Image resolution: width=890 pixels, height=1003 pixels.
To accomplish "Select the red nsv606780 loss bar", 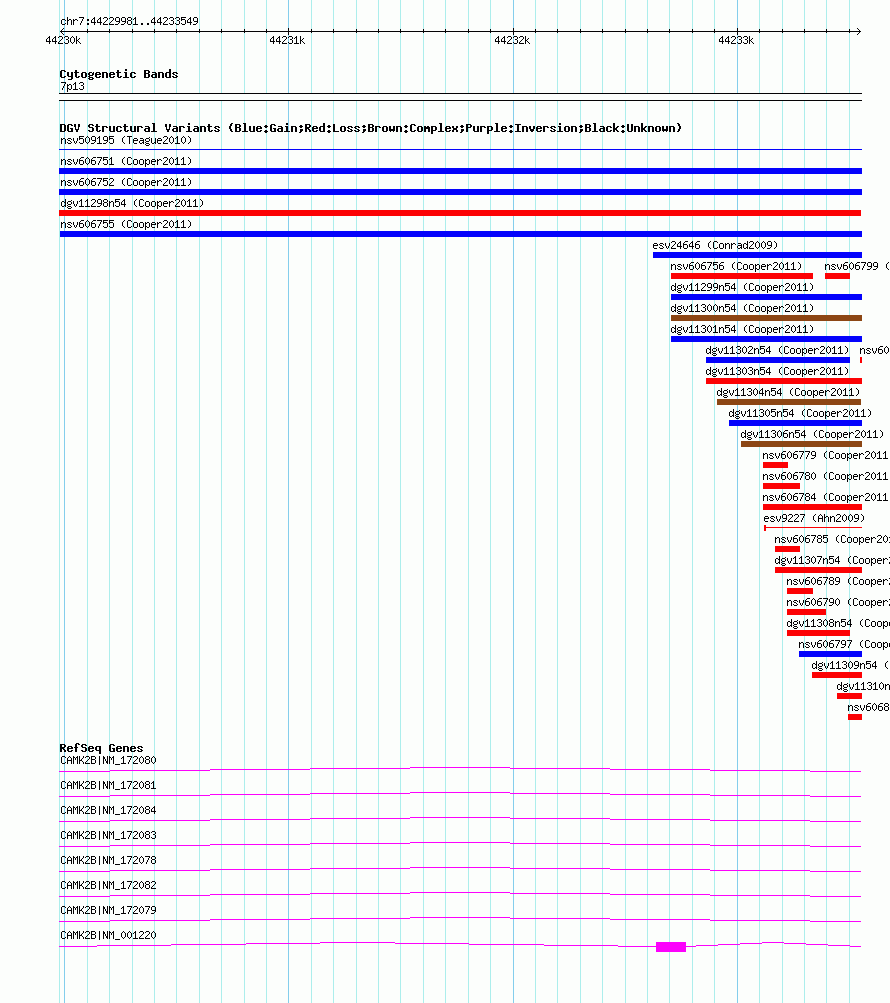I will click(781, 486).
